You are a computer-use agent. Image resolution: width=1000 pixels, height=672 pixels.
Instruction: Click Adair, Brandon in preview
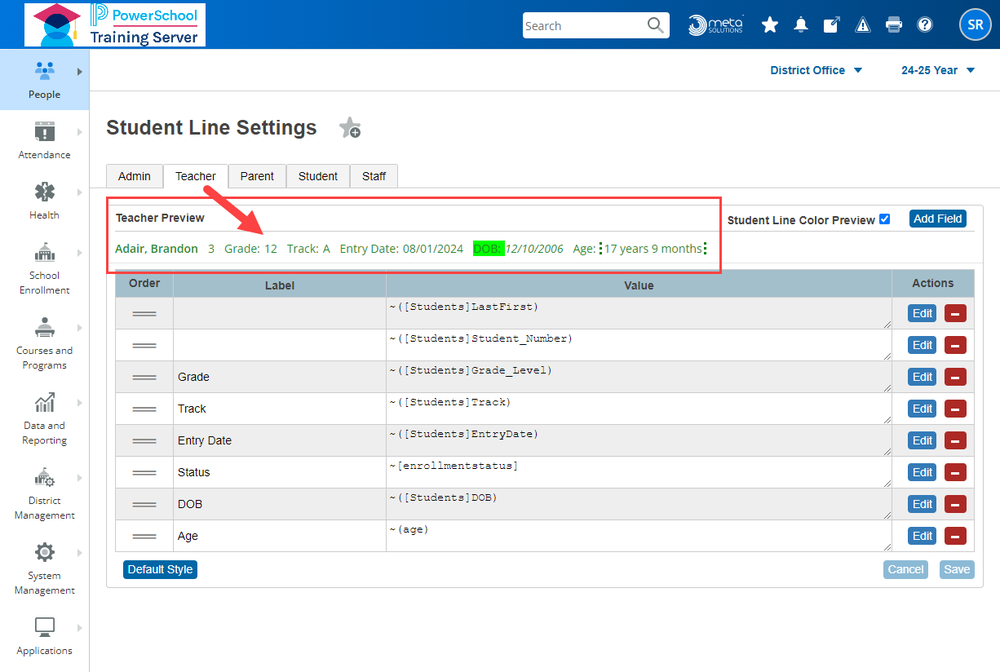tap(156, 249)
